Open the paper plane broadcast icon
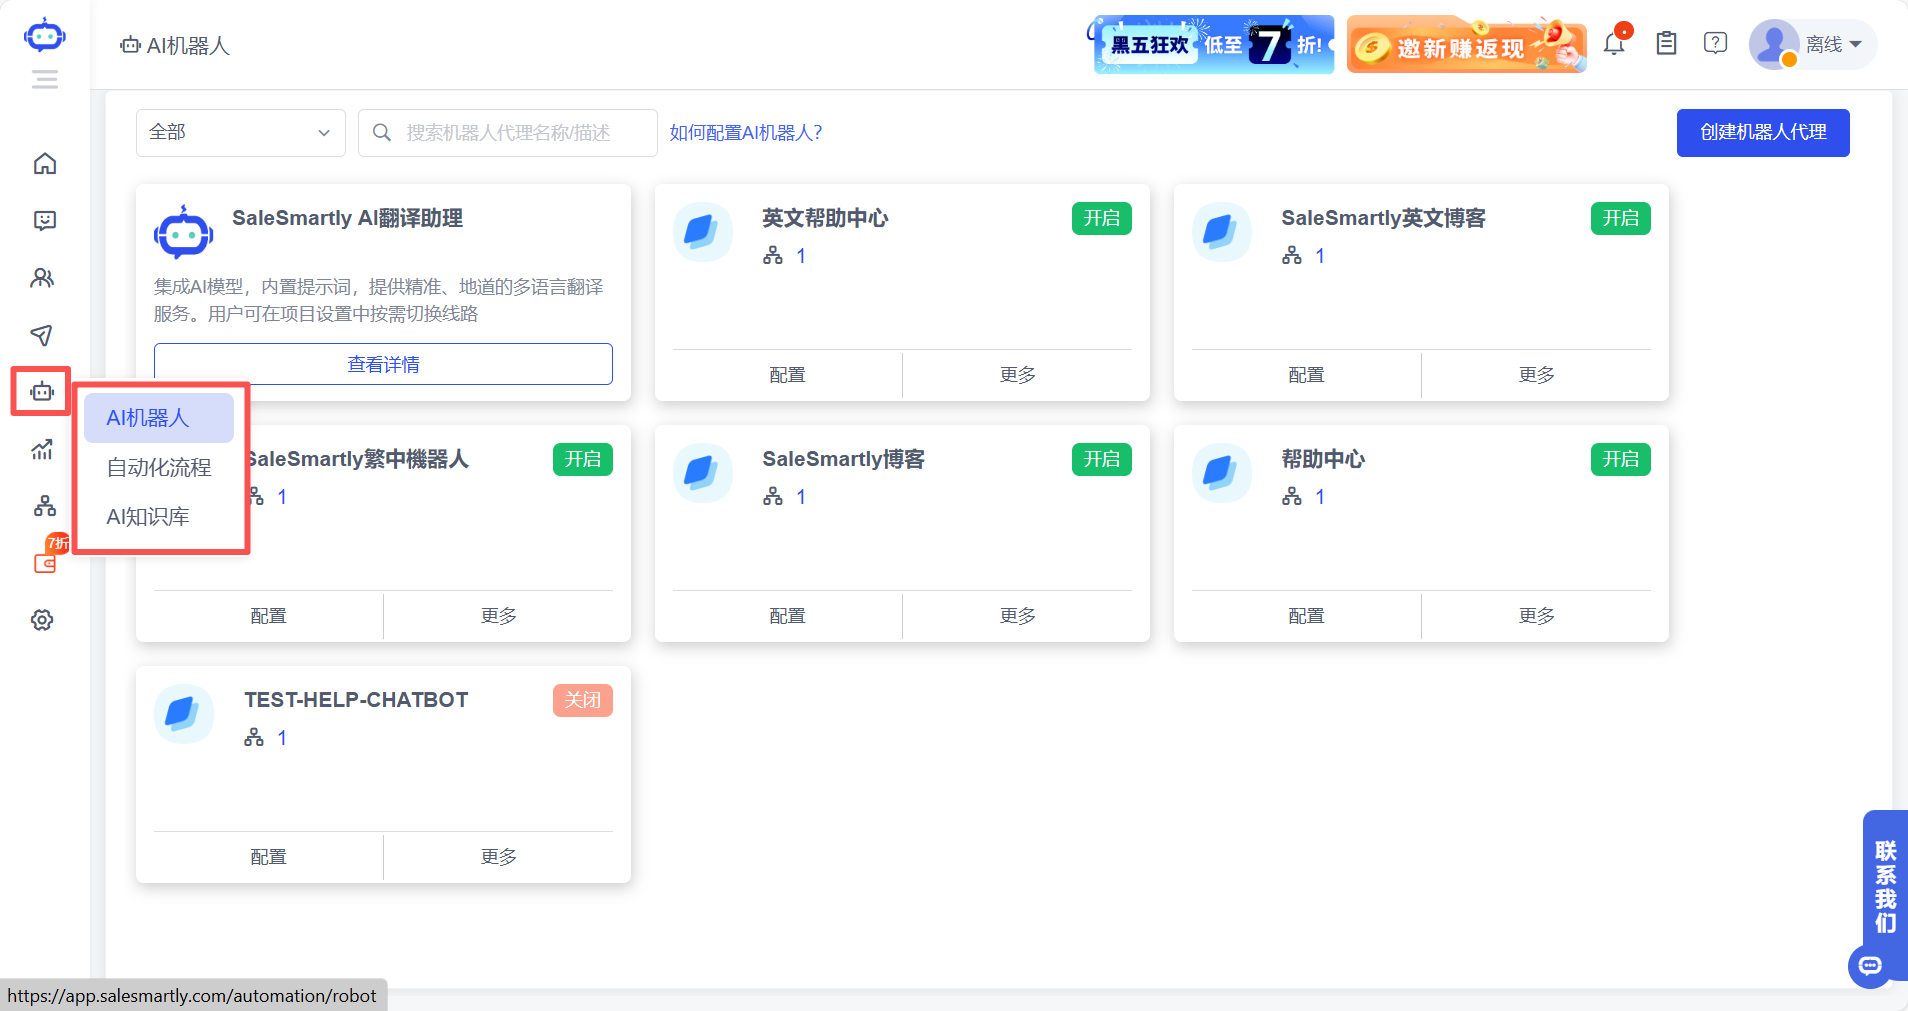The height and width of the screenshot is (1011, 1908). pyautogui.click(x=41, y=335)
